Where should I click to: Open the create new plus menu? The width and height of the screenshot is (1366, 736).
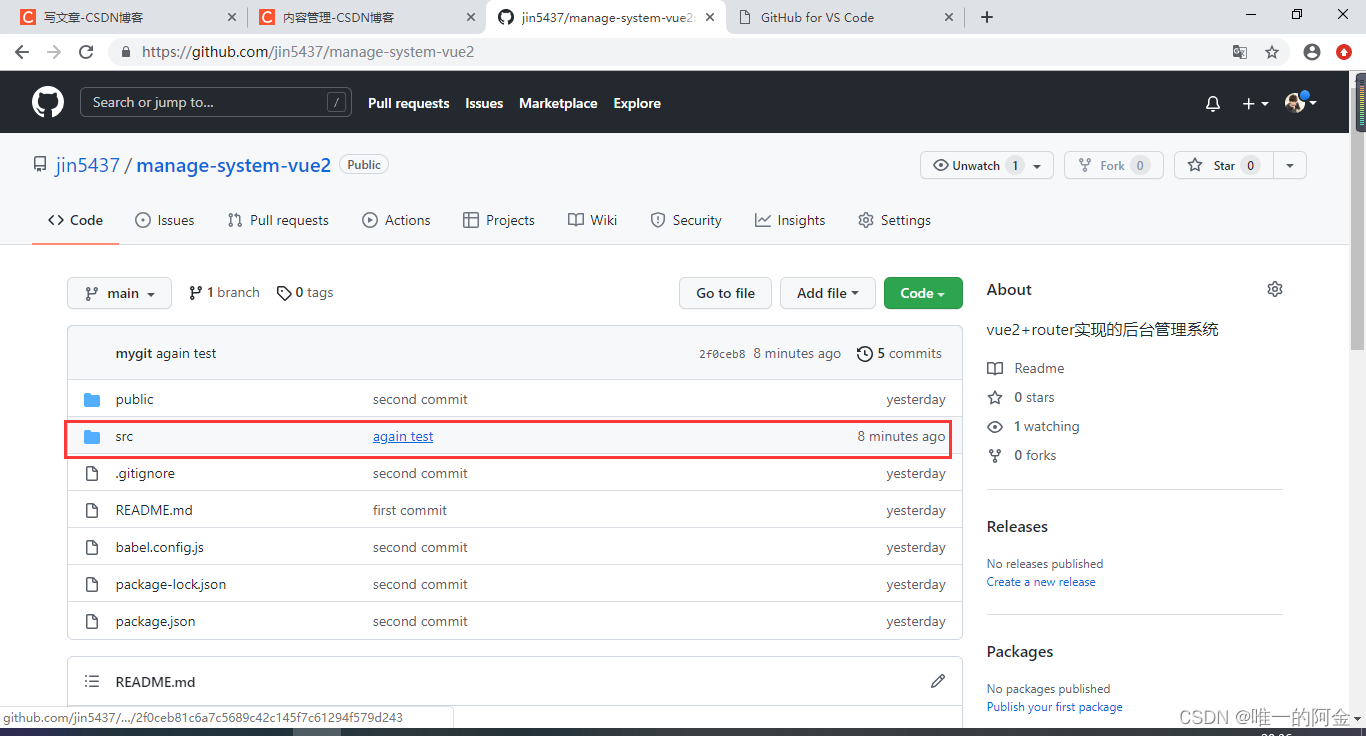(1255, 103)
